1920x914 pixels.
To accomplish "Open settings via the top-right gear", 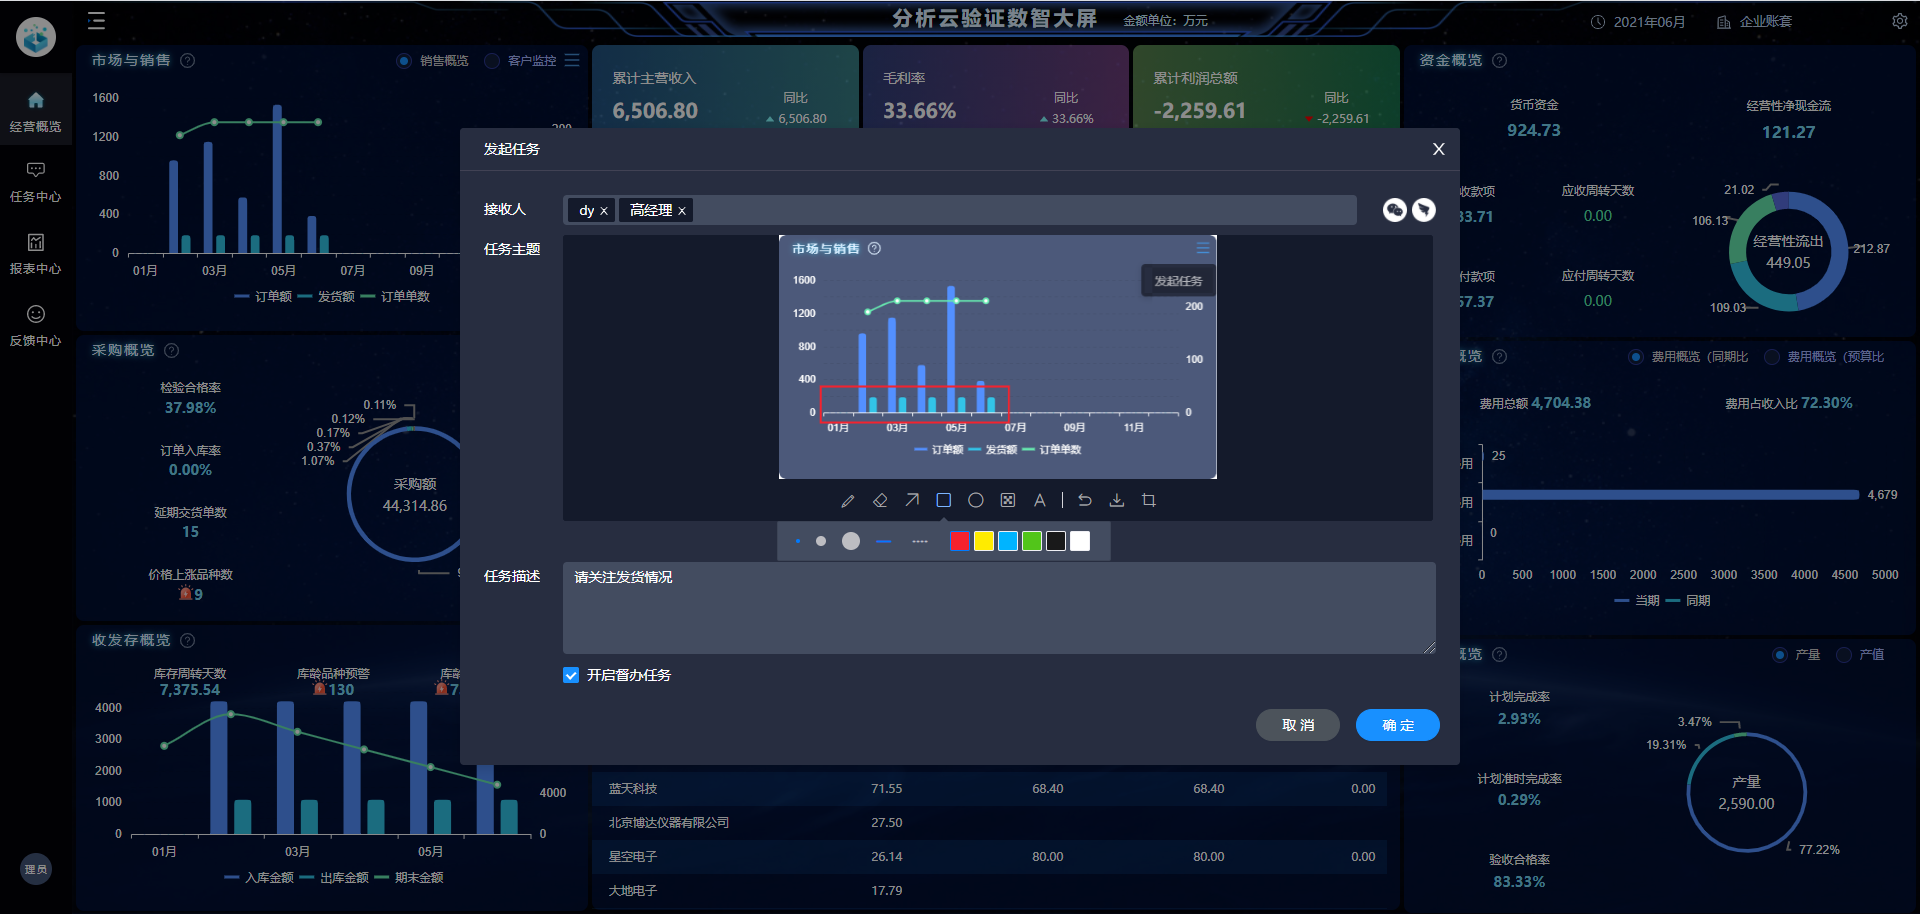I will (1900, 21).
